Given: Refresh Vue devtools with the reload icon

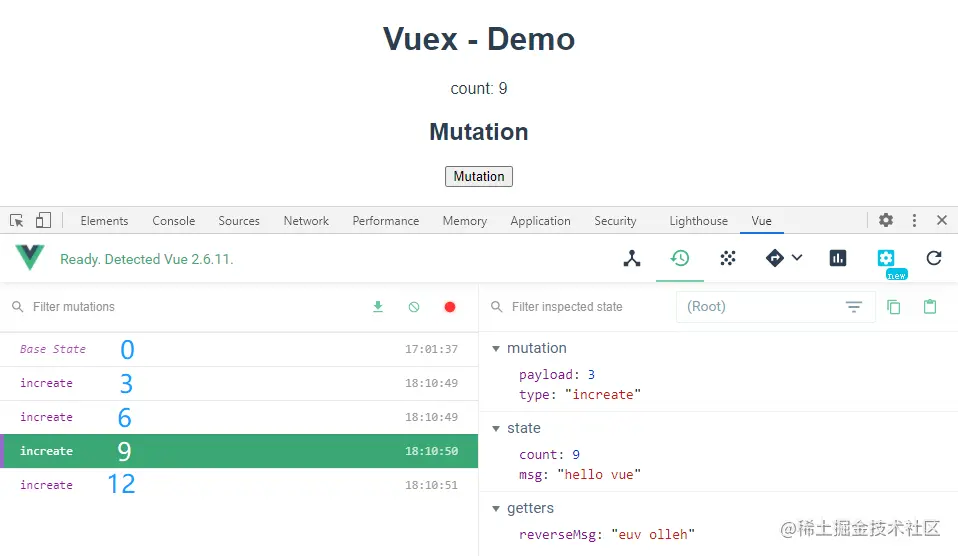Looking at the screenshot, I should pos(934,258).
